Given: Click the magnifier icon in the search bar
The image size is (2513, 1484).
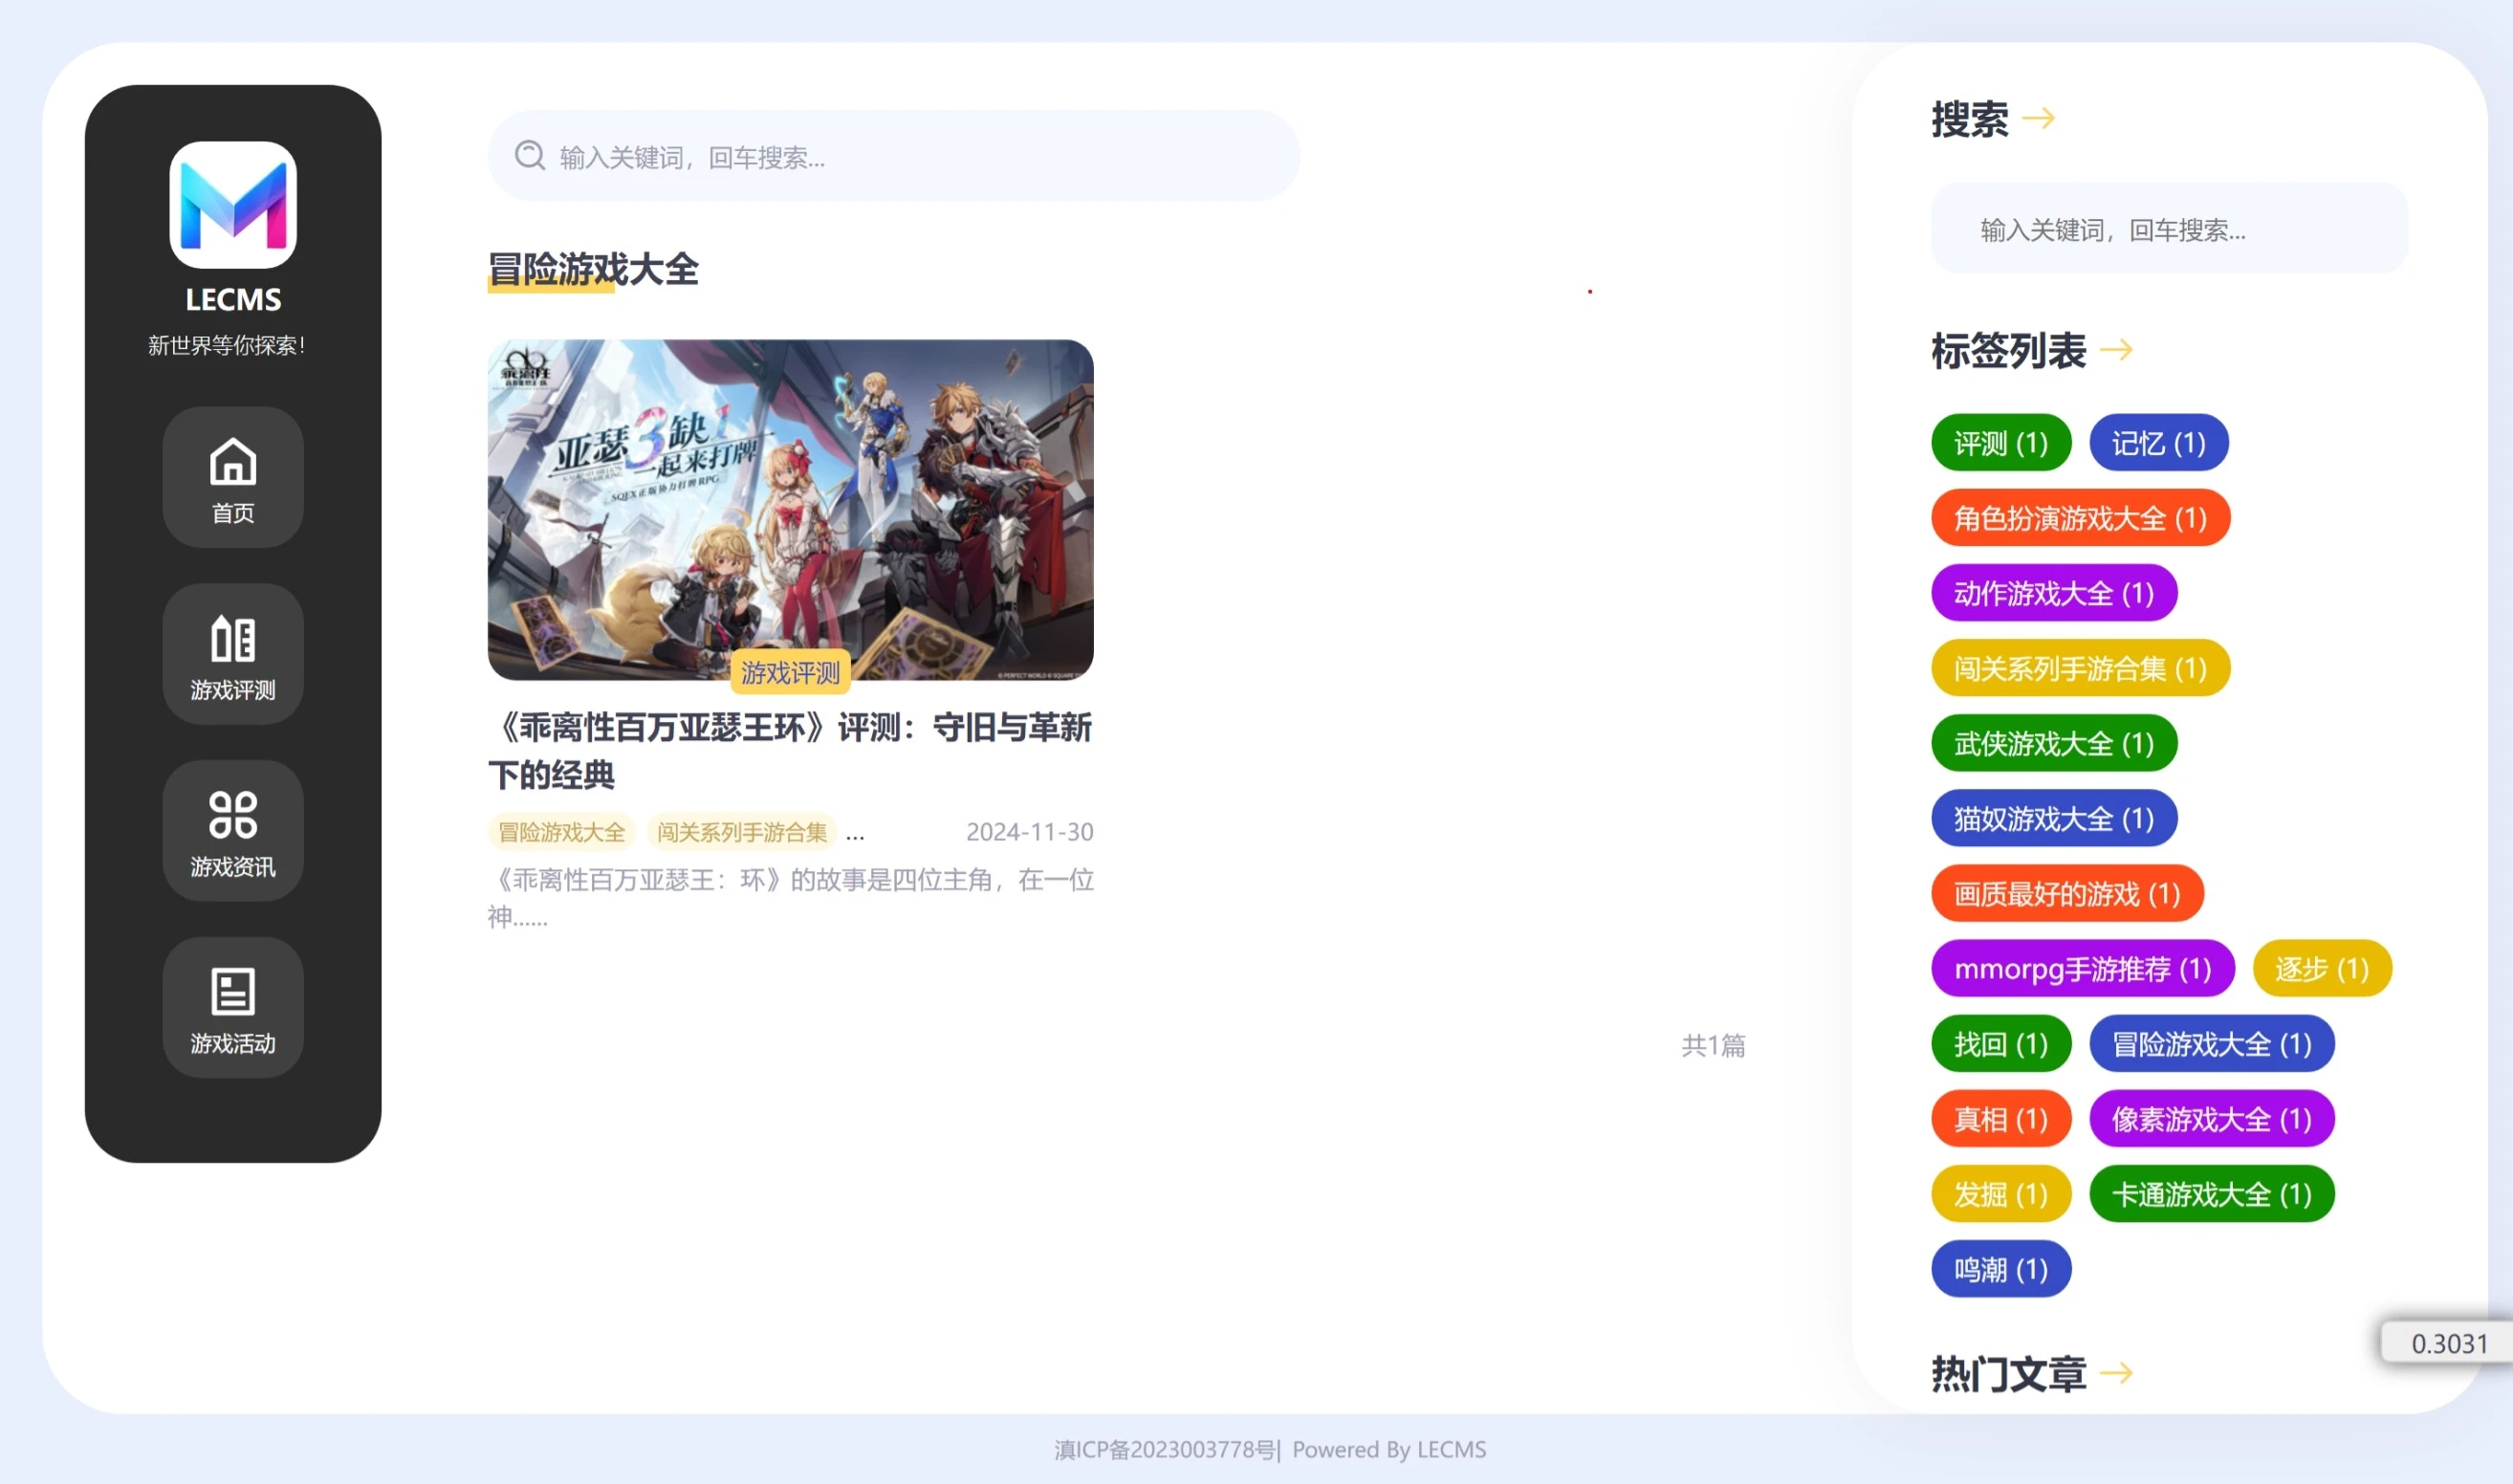Looking at the screenshot, I should click(x=529, y=156).
